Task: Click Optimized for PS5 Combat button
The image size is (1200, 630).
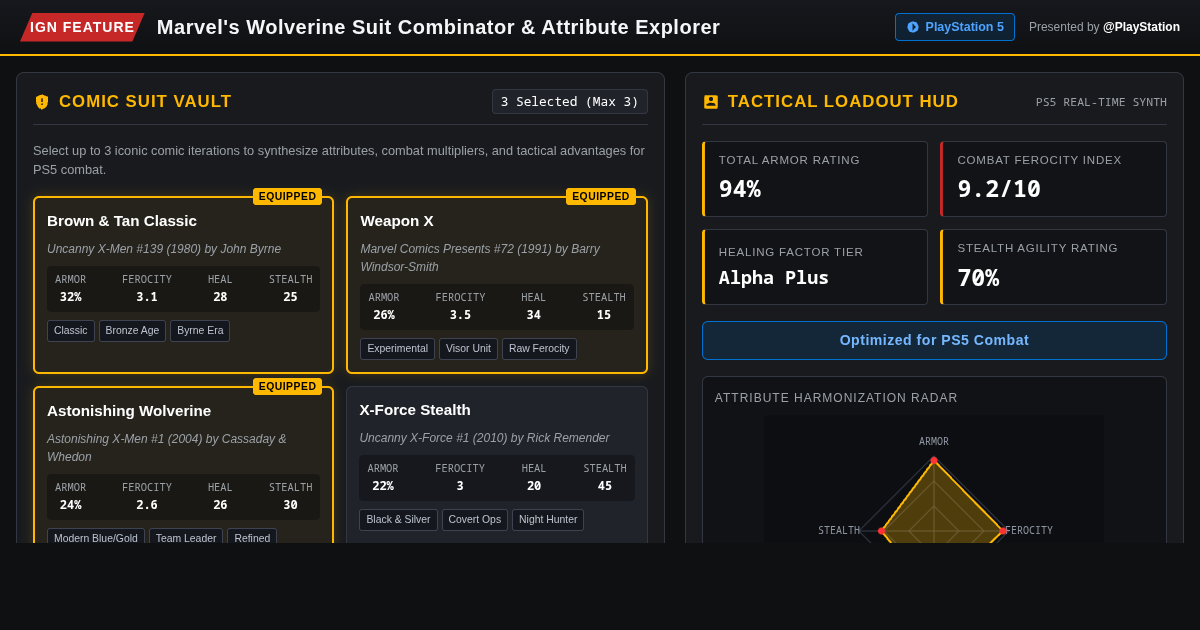Action: pyautogui.click(x=934, y=340)
